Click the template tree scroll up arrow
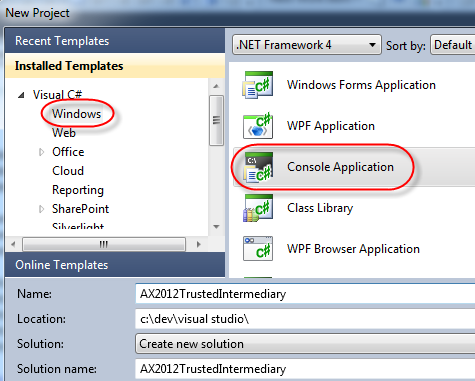 pyautogui.click(x=216, y=86)
